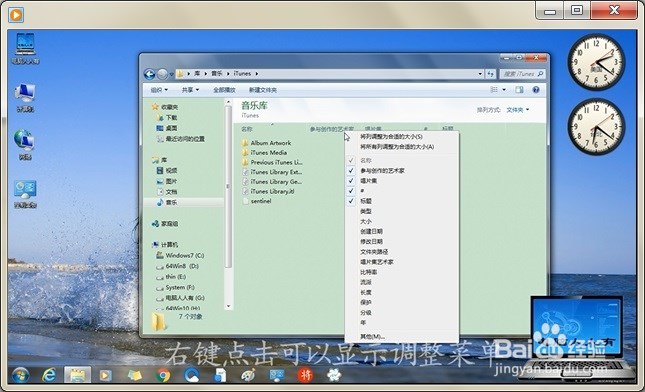Screen dimensions: 645x392
Task: Click the Explorer back arrow button
Action: click(x=149, y=74)
